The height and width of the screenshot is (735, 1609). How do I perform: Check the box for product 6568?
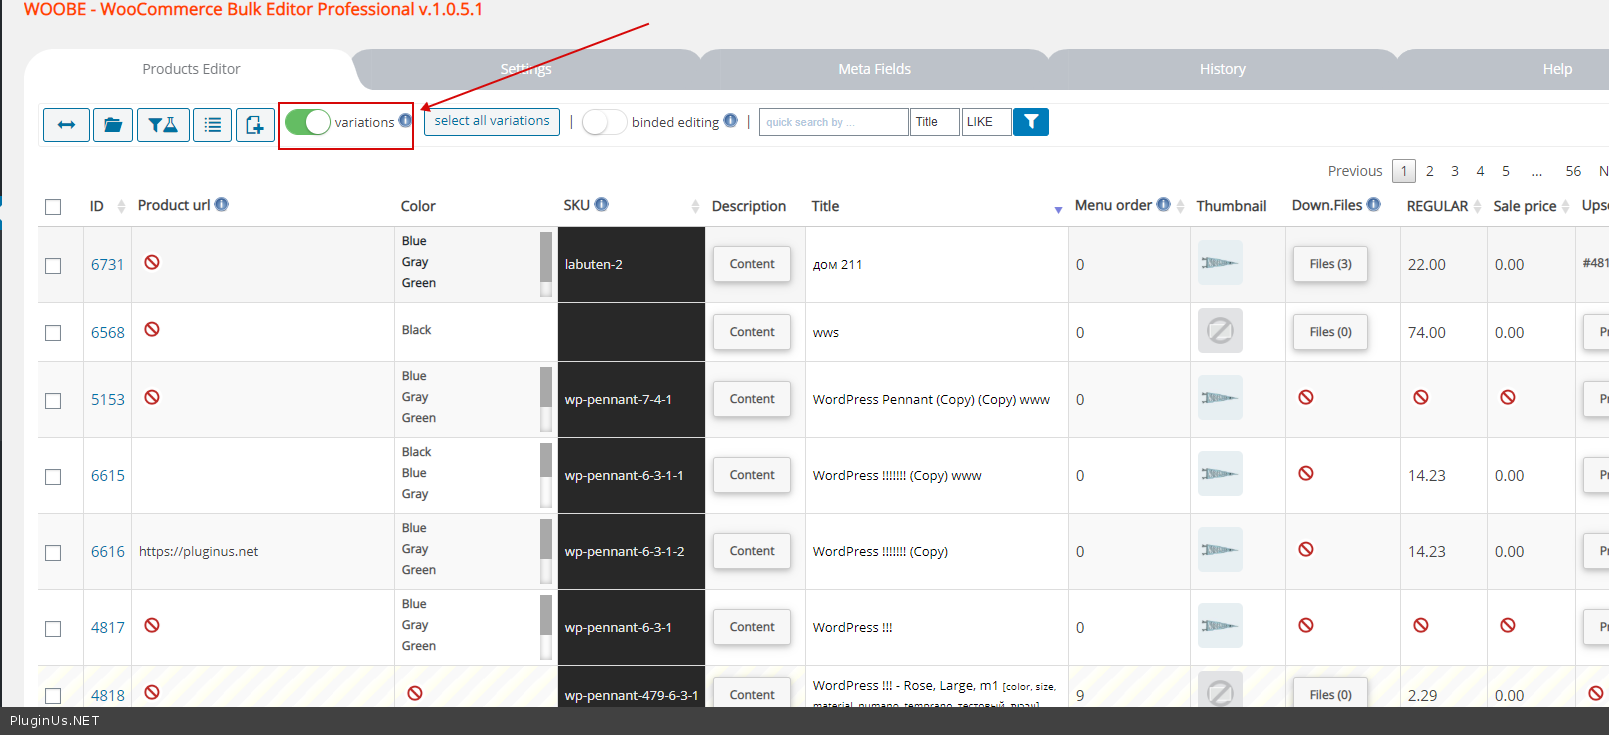point(53,333)
